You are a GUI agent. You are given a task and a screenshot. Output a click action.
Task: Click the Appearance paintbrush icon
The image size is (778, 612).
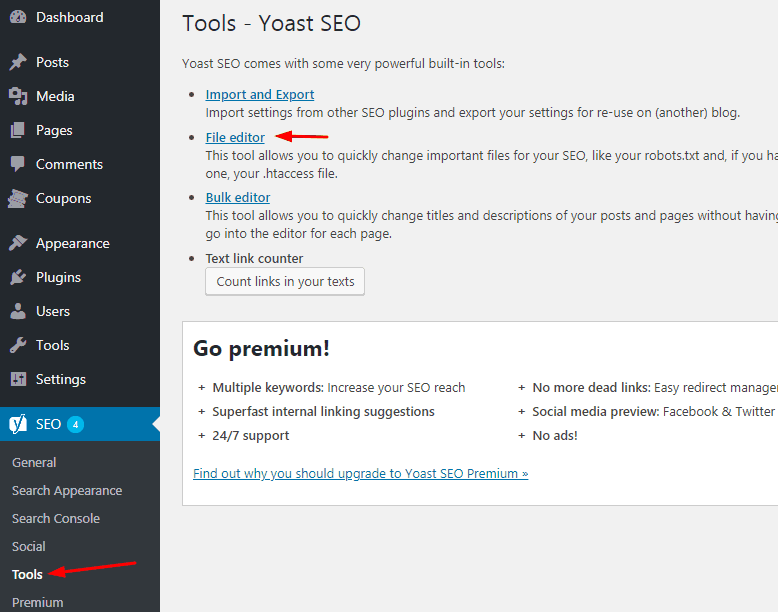(x=18, y=243)
